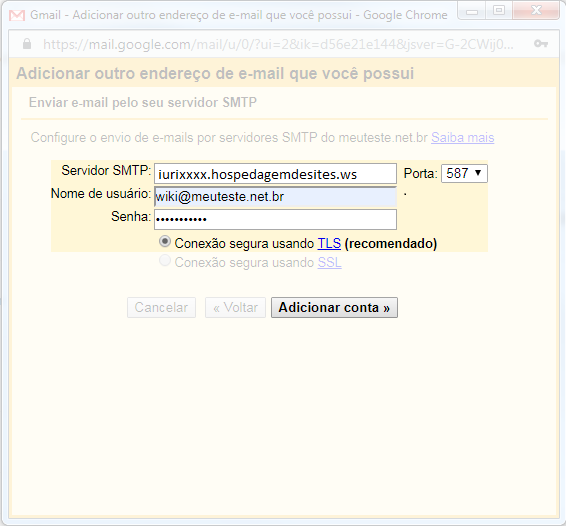Click into the Senha password field
The height and width of the screenshot is (526, 566).
(x=275, y=219)
